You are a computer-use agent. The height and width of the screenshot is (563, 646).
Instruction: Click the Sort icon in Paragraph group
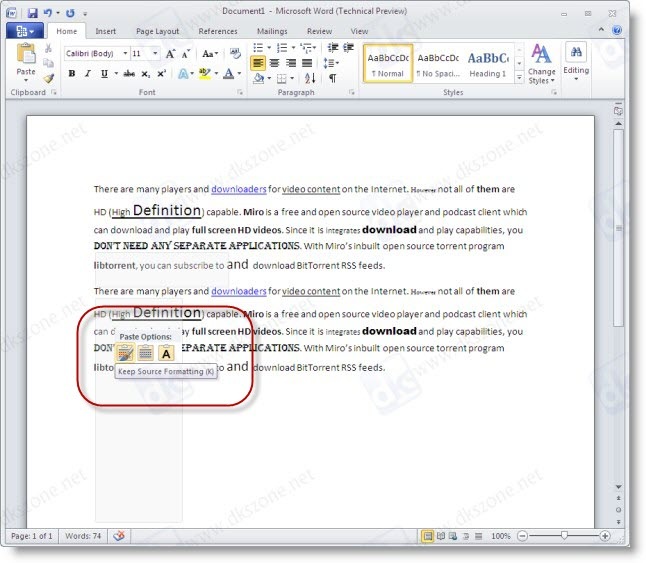click(310, 78)
